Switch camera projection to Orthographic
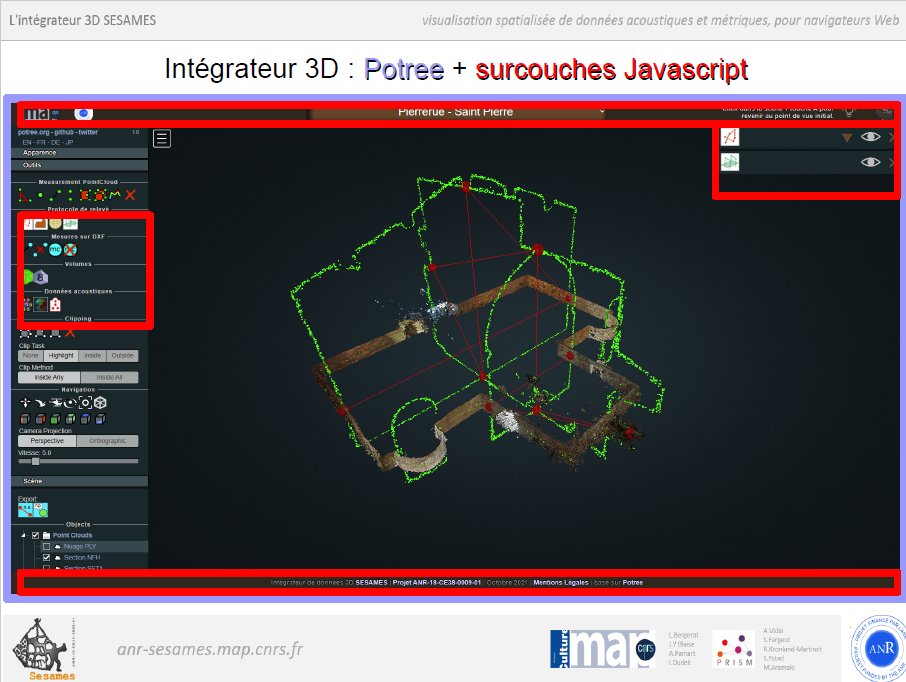The image size is (906, 682). (x=107, y=441)
